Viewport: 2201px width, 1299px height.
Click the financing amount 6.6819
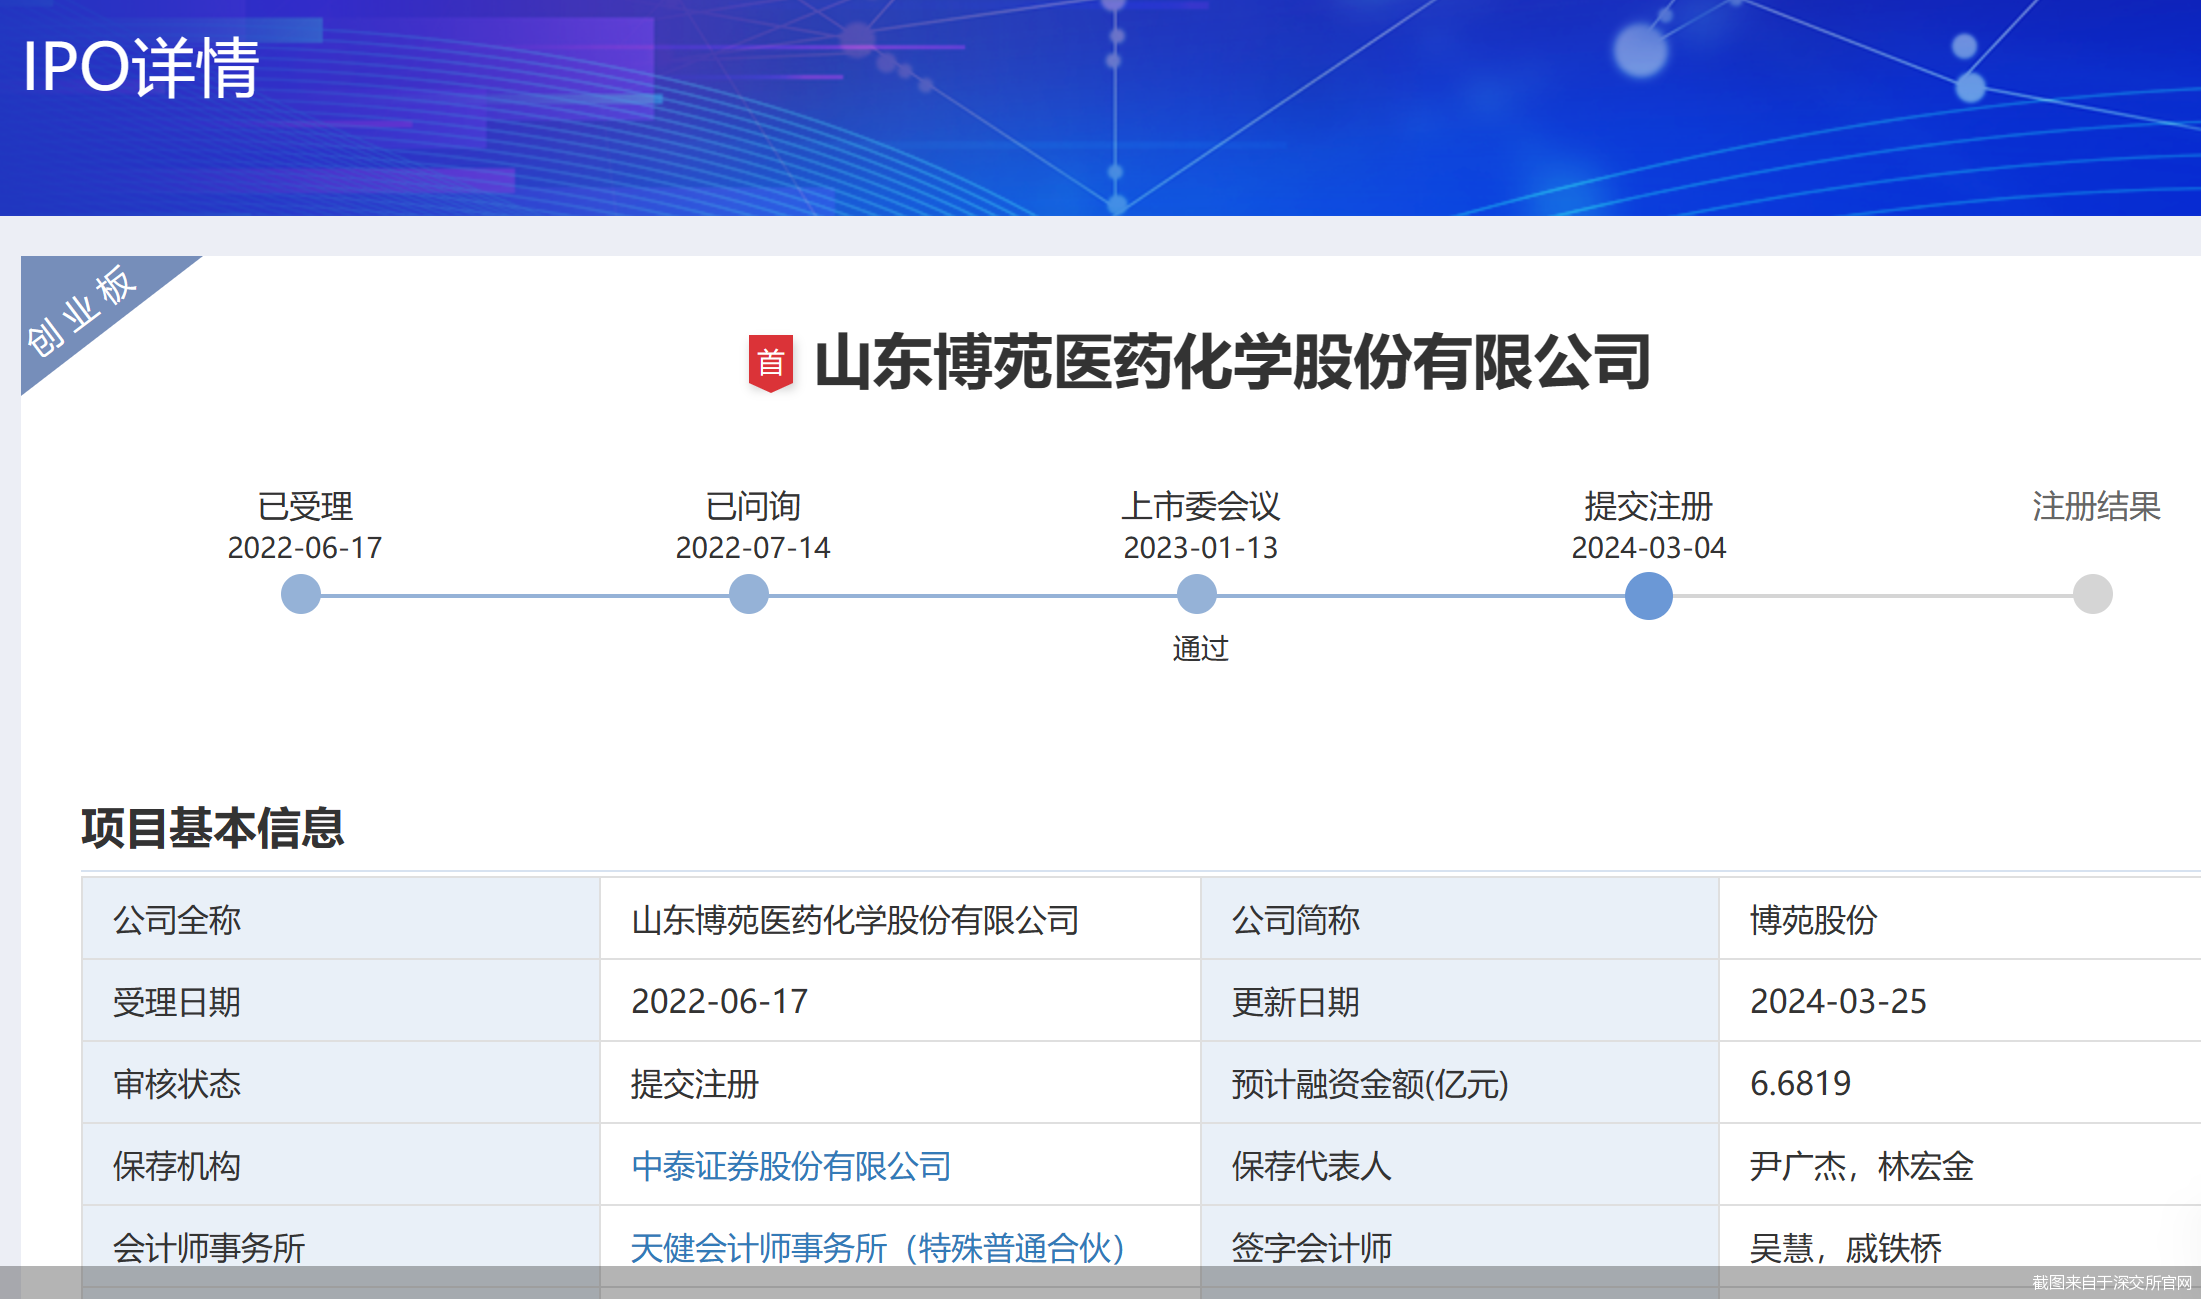[x=1801, y=1084]
